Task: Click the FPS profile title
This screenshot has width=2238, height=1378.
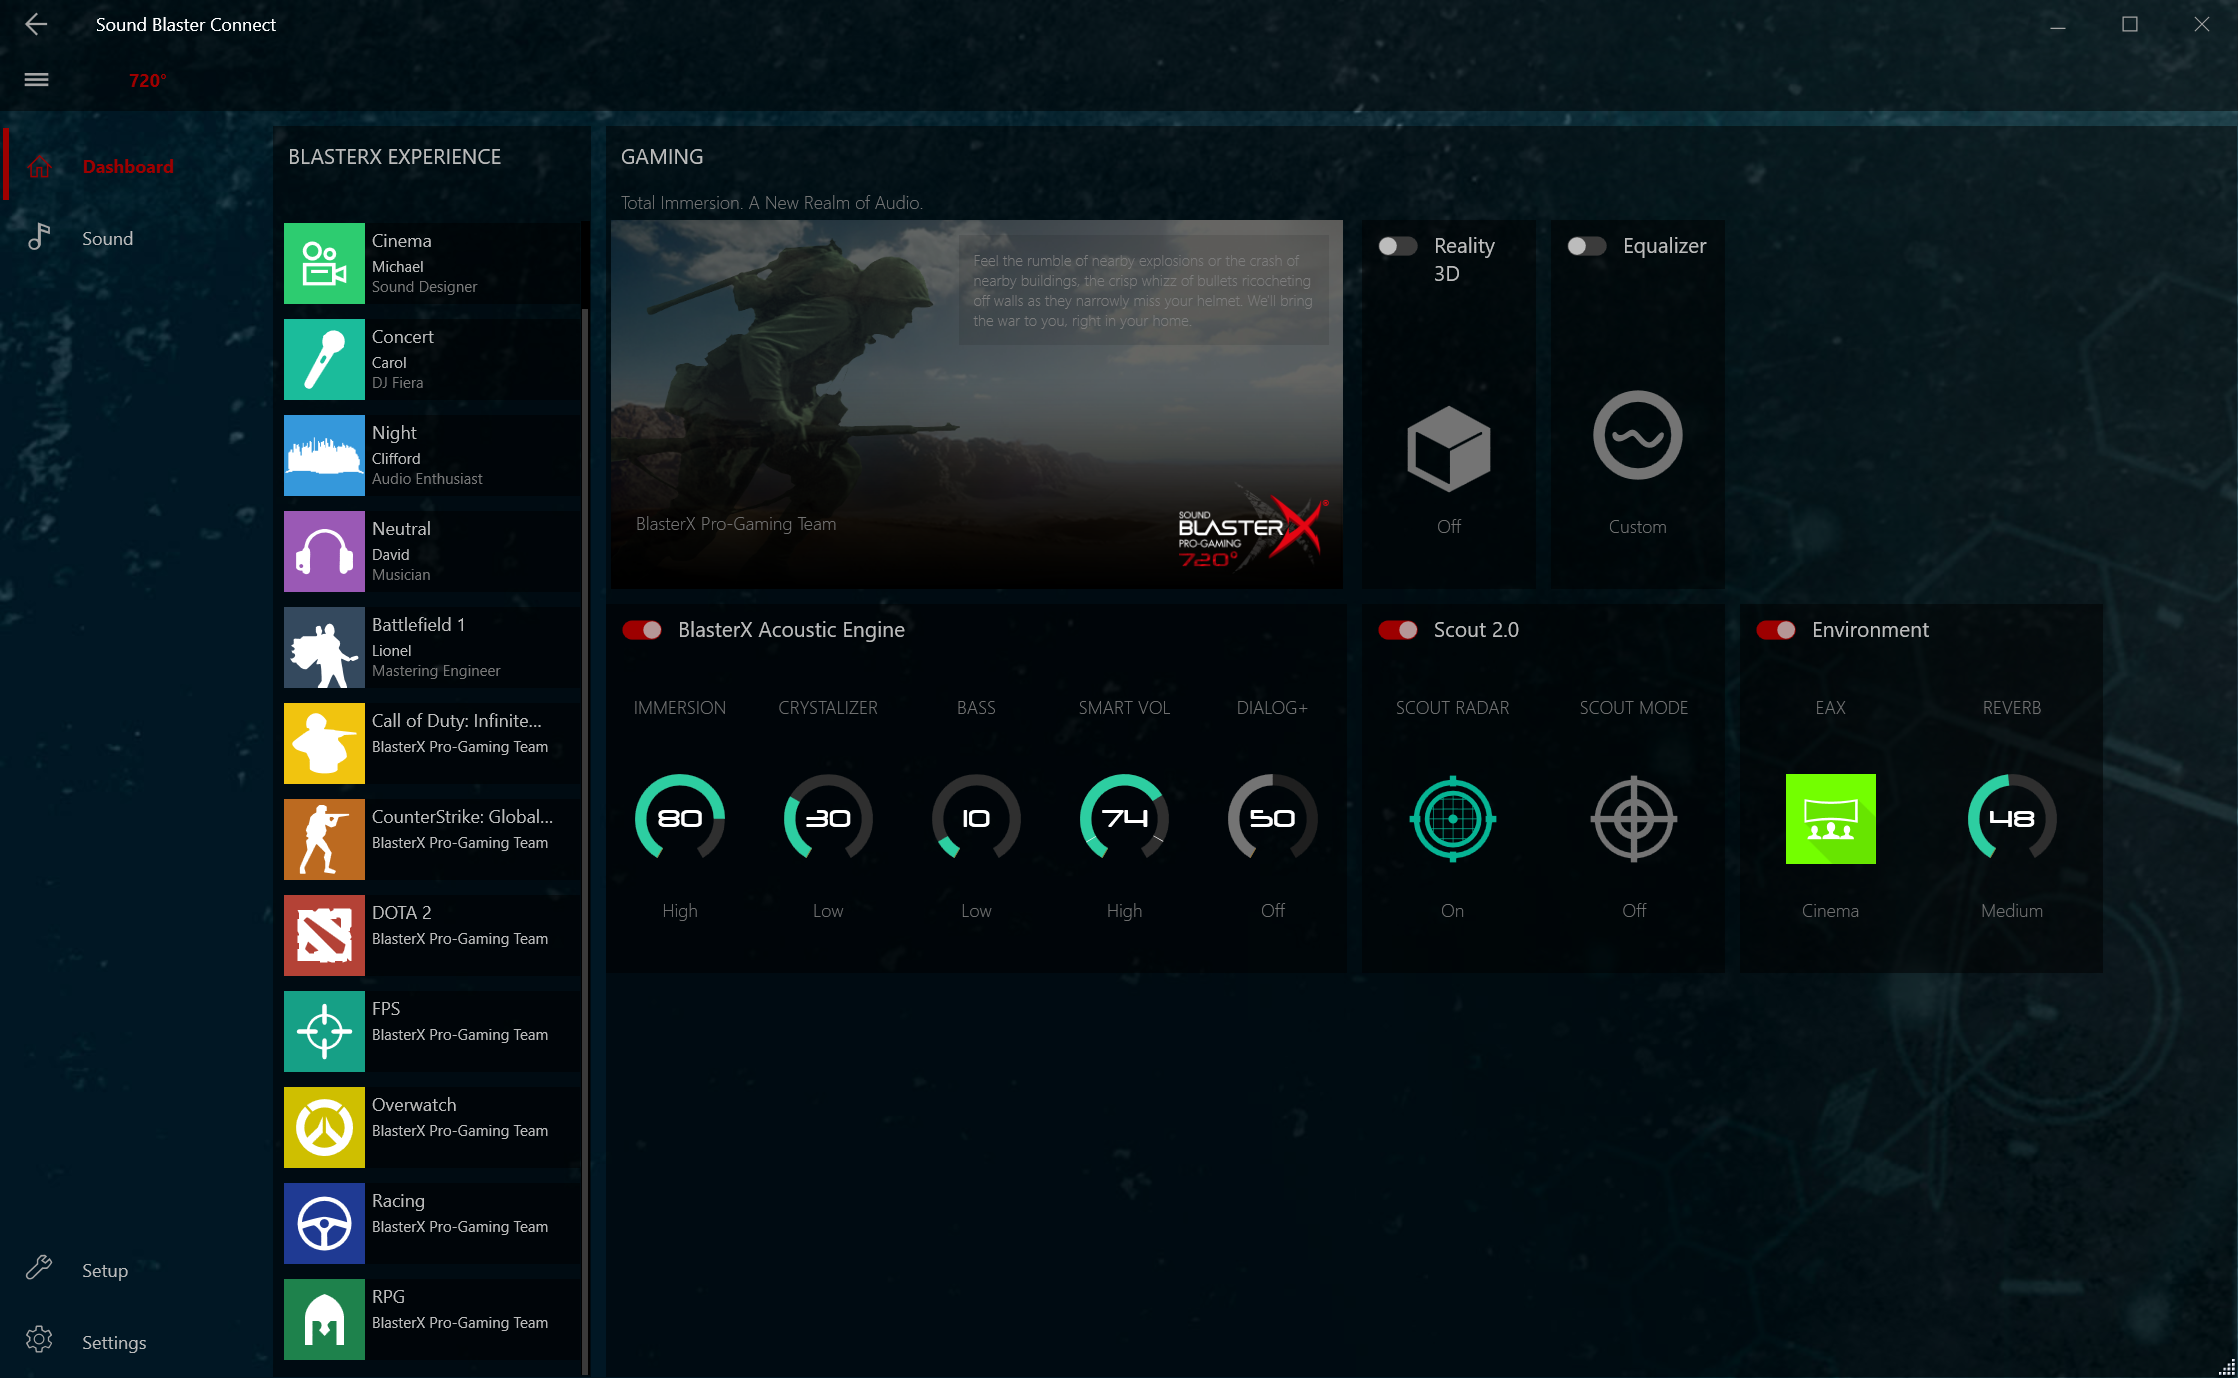Action: click(386, 1009)
